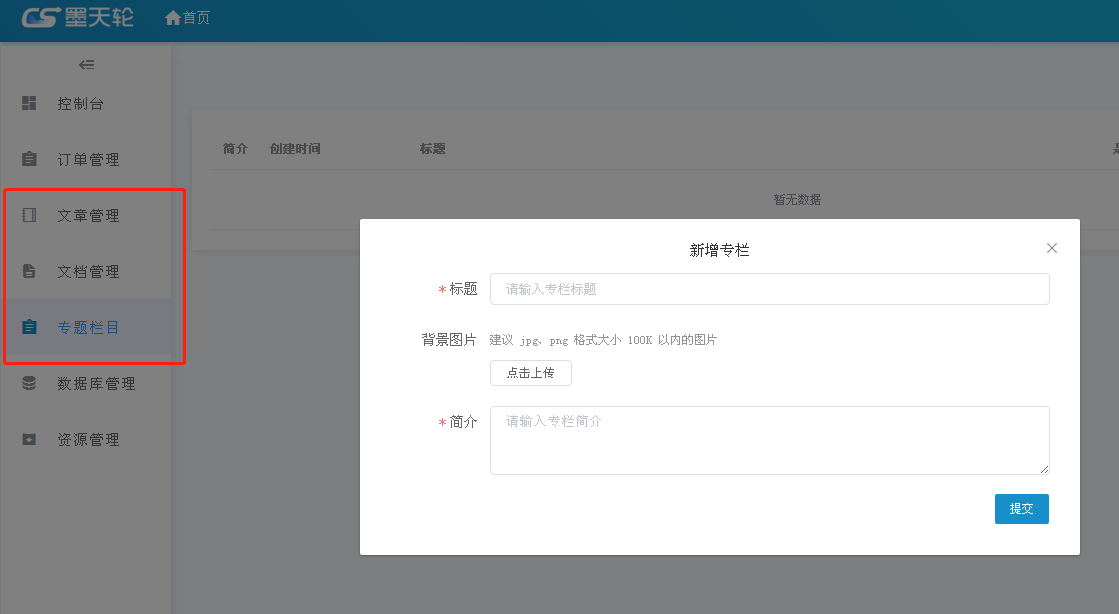This screenshot has width=1119, height=614.
Task: Click the 创建时间 column header
Action: [295, 149]
